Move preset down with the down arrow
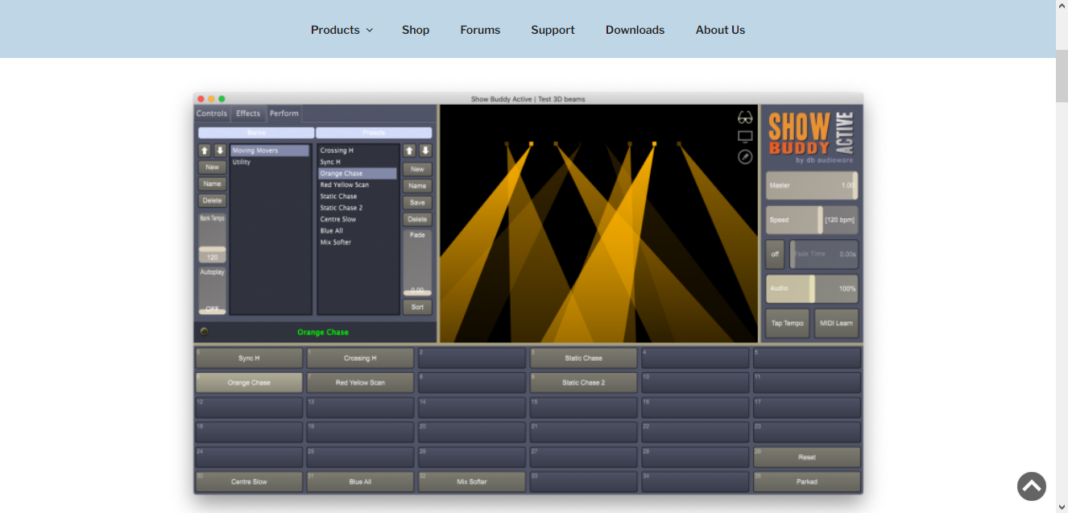Viewport: 1068px width, 513px height. pos(425,151)
